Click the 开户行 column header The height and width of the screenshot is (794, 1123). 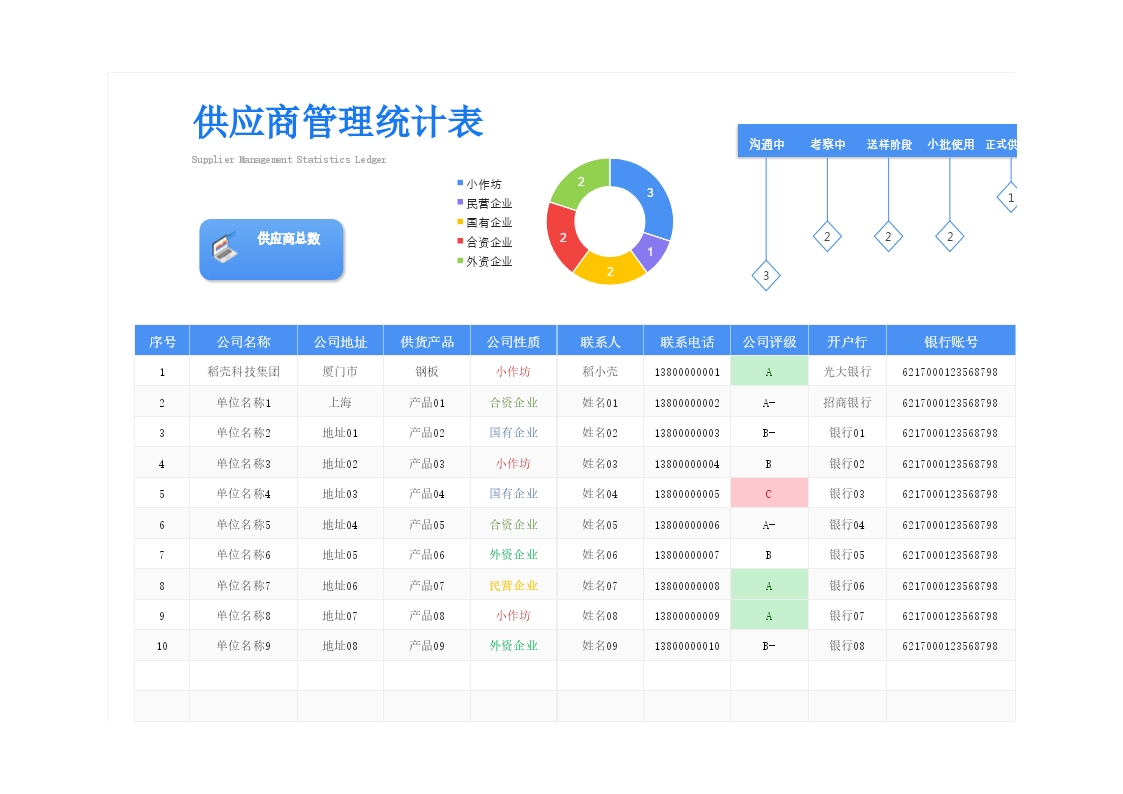pyautogui.click(x=847, y=341)
